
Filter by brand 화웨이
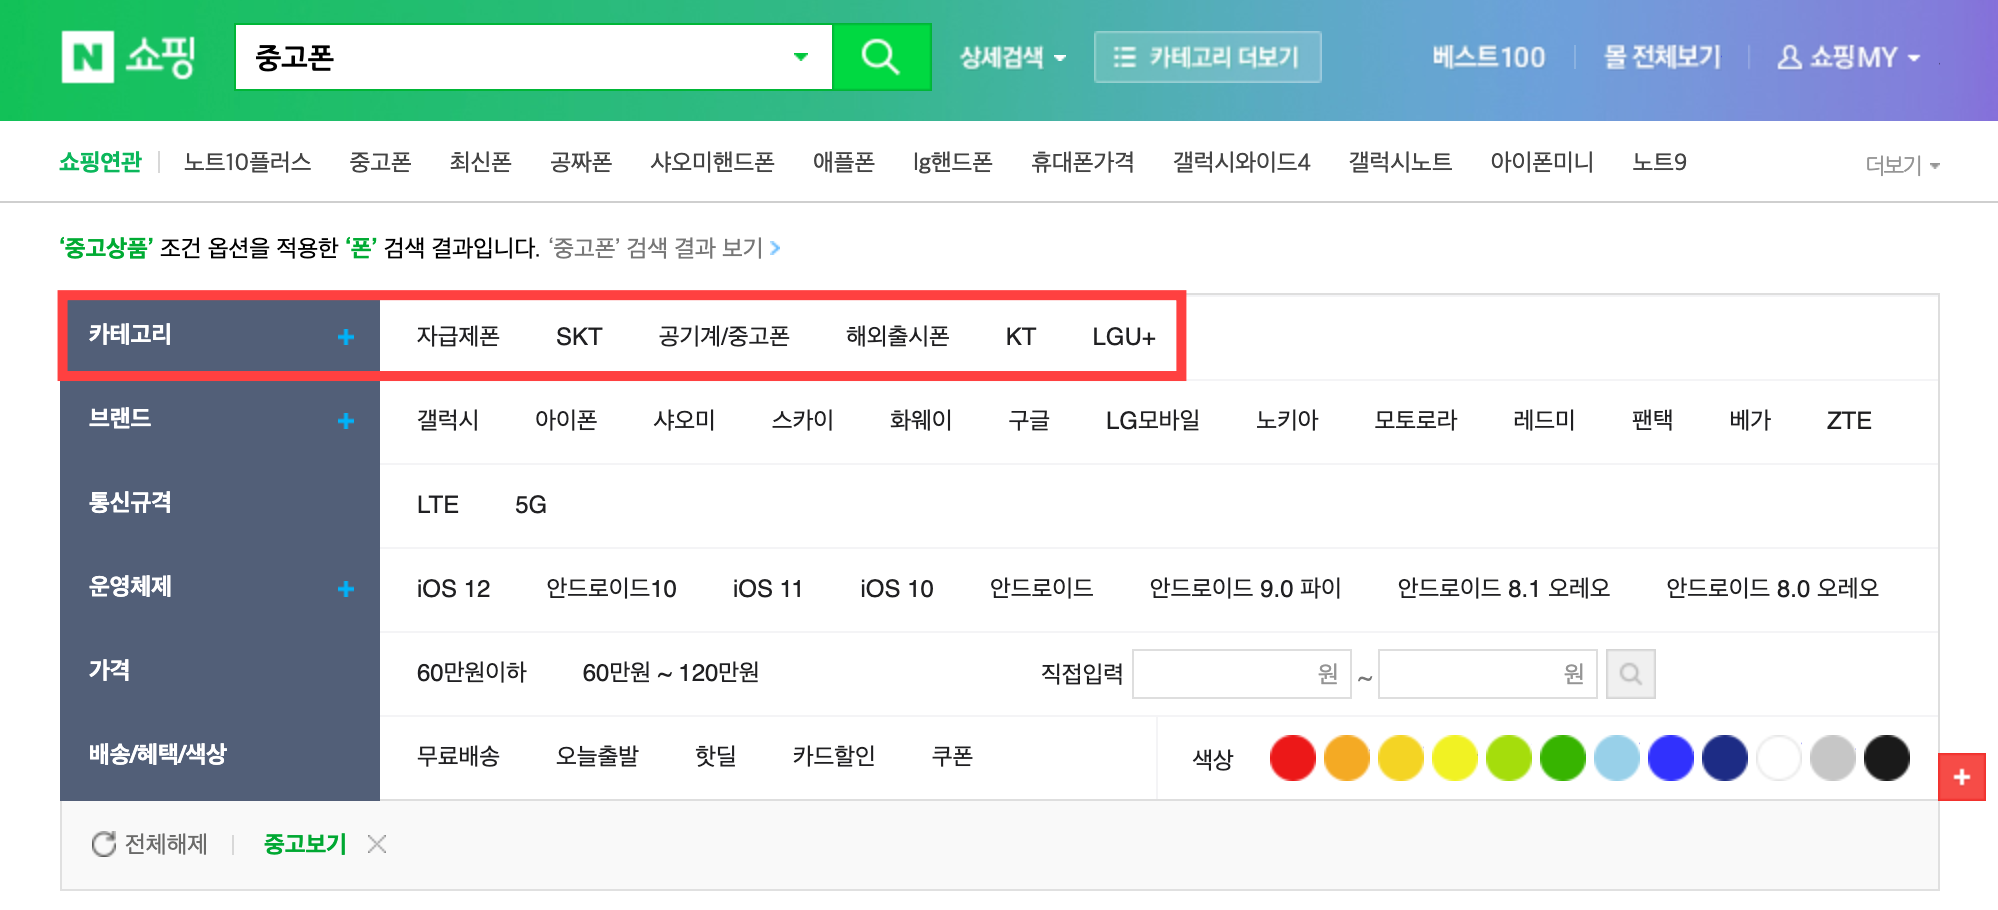click(x=920, y=420)
